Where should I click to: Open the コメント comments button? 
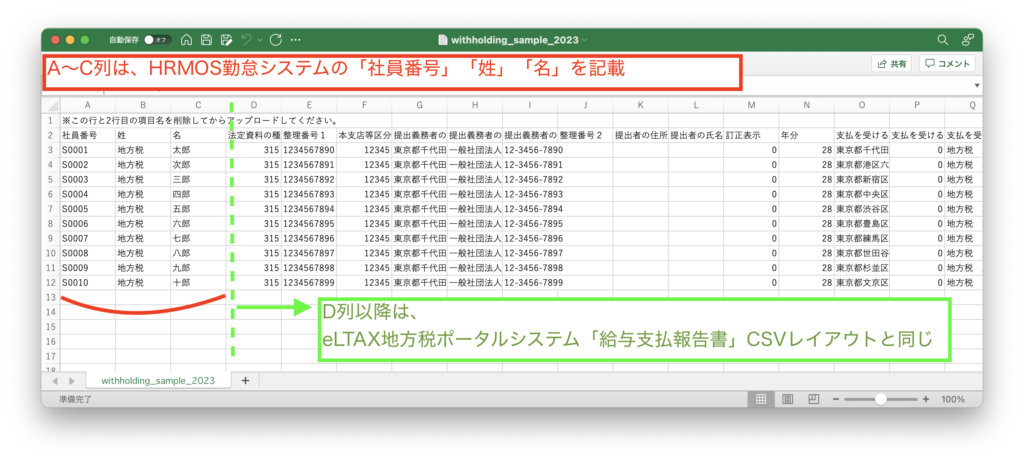coord(946,64)
